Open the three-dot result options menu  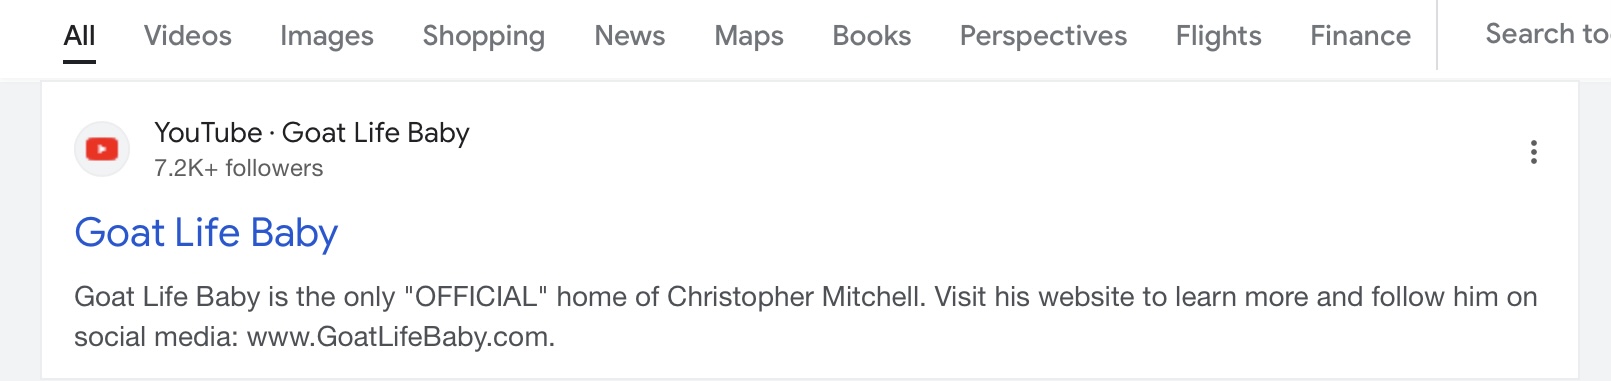pyautogui.click(x=1533, y=152)
